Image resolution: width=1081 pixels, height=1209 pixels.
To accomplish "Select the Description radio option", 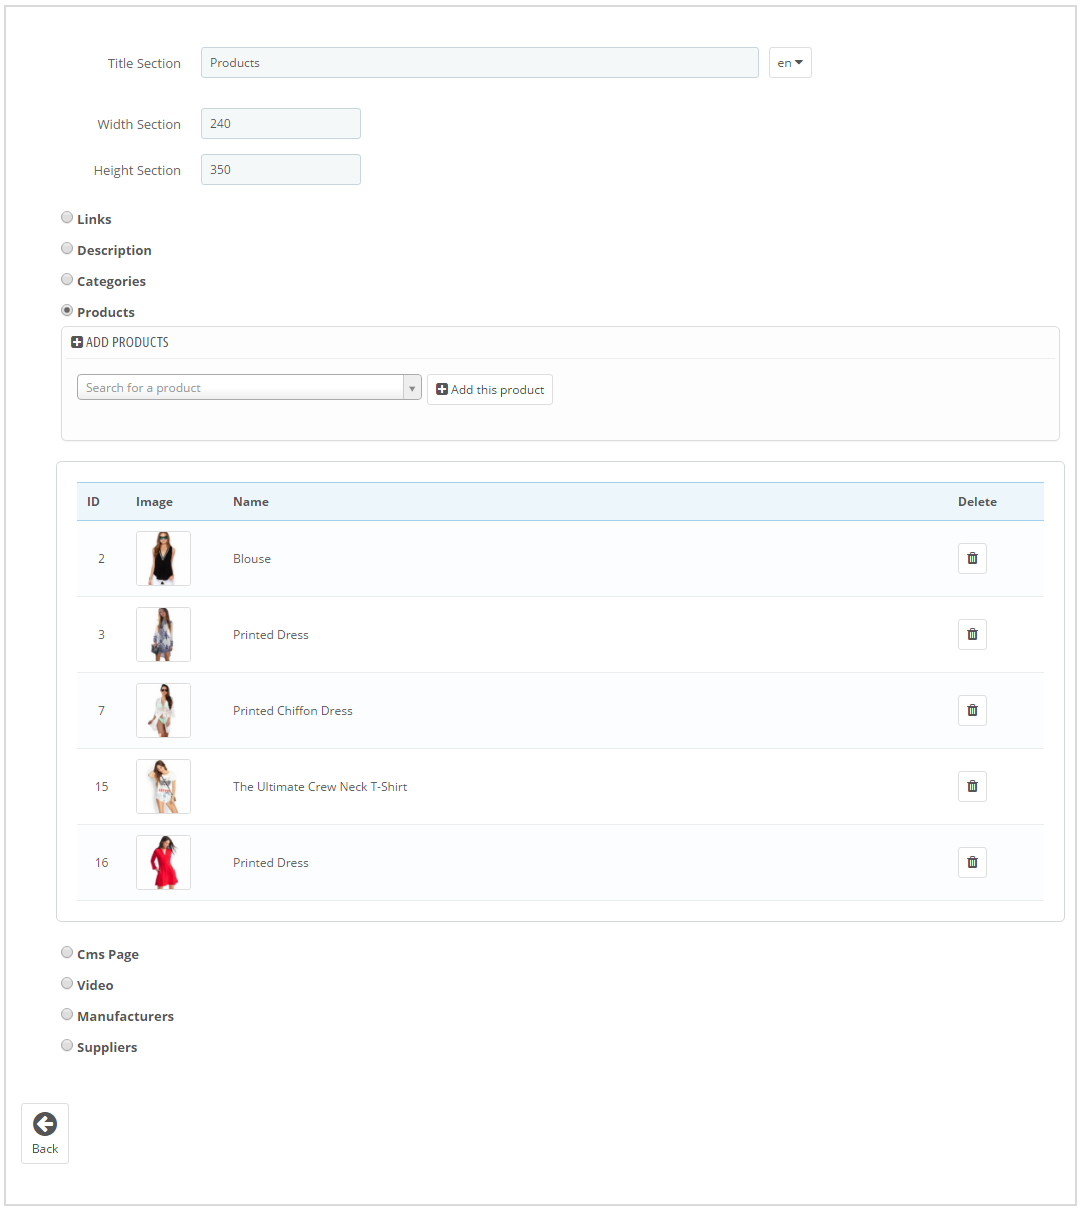I will click(67, 248).
